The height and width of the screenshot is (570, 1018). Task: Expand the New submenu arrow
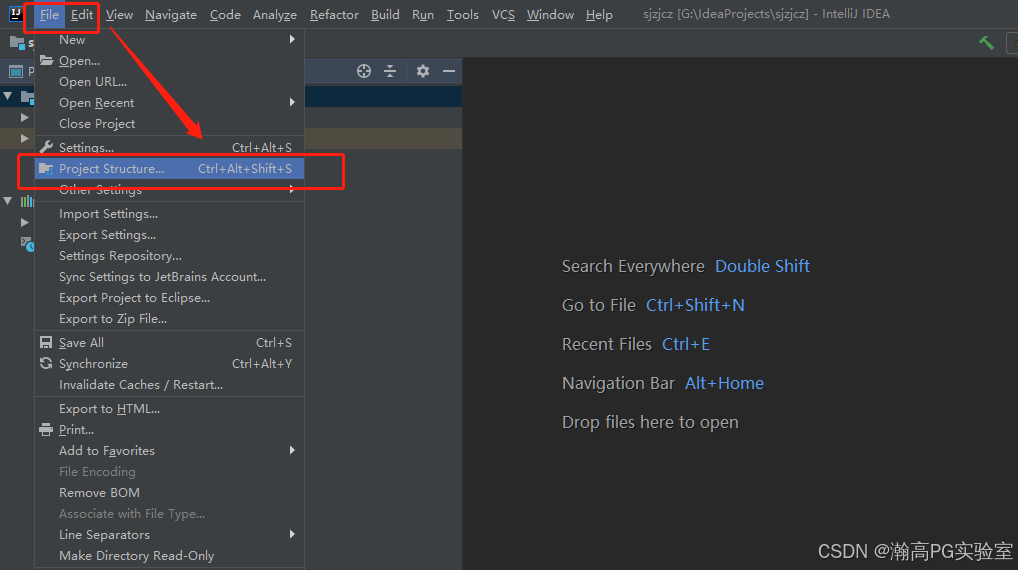coord(292,40)
